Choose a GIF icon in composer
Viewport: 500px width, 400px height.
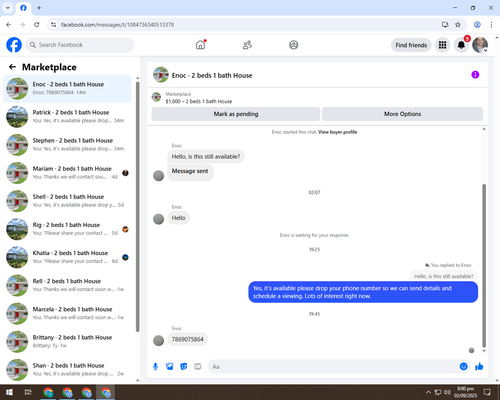tap(198, 367)
